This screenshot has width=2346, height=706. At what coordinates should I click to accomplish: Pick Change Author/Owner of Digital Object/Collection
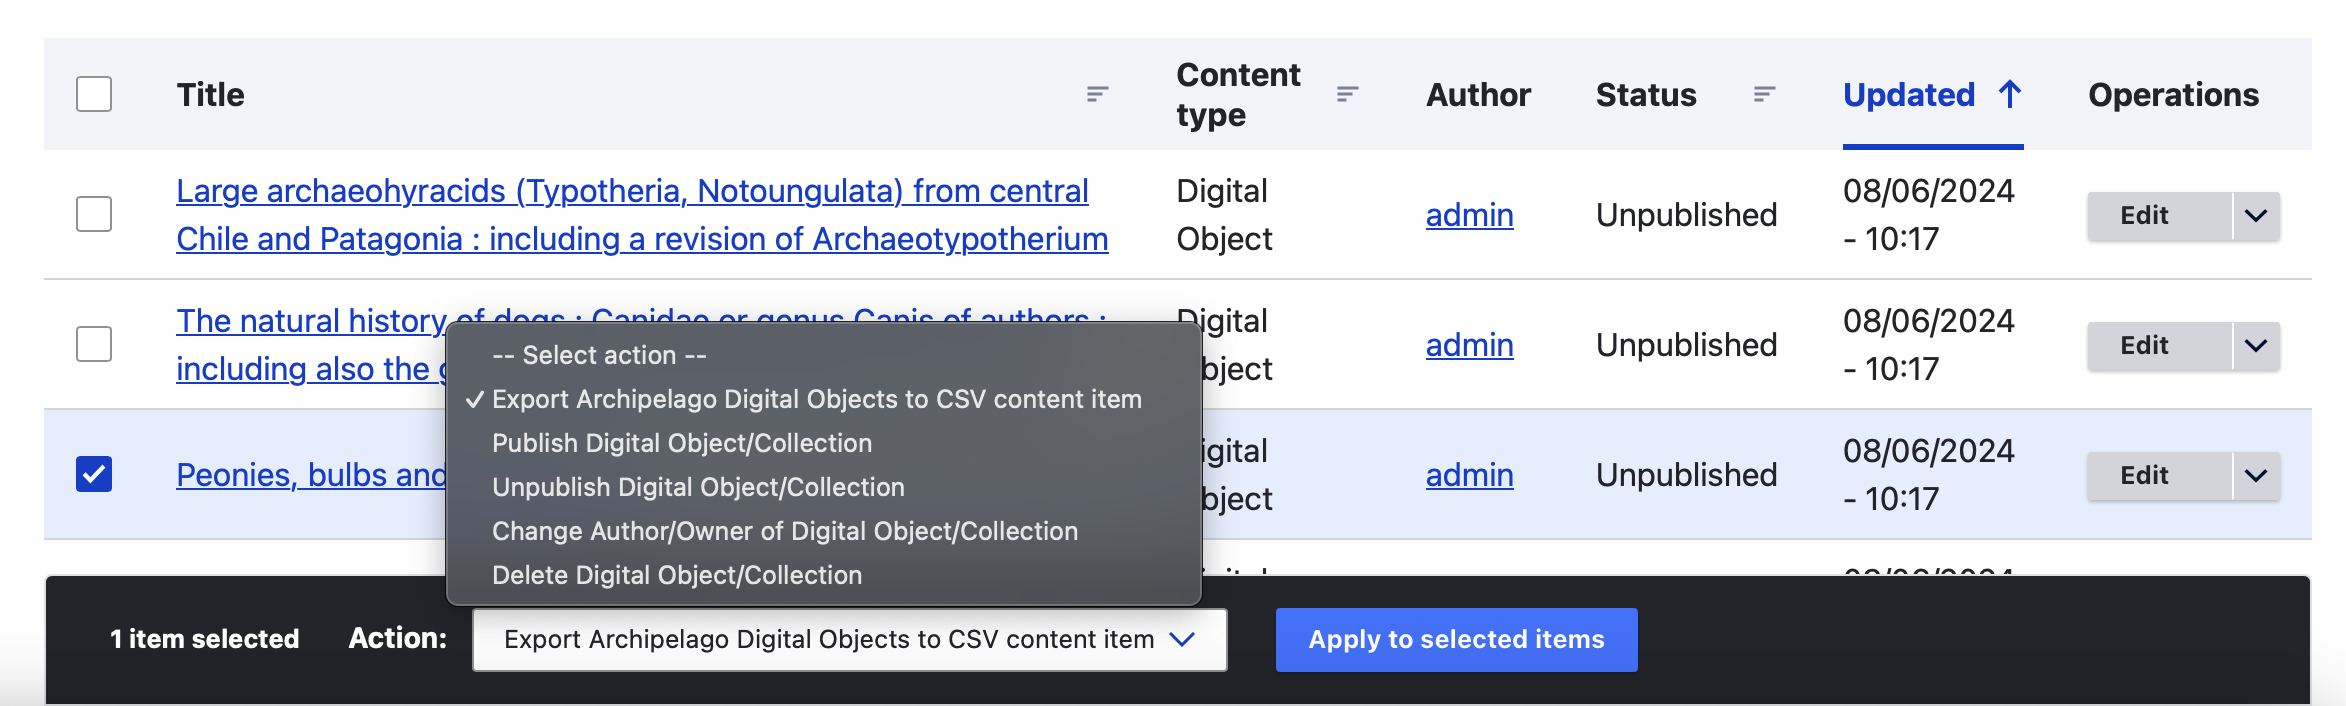coord(785,531)
